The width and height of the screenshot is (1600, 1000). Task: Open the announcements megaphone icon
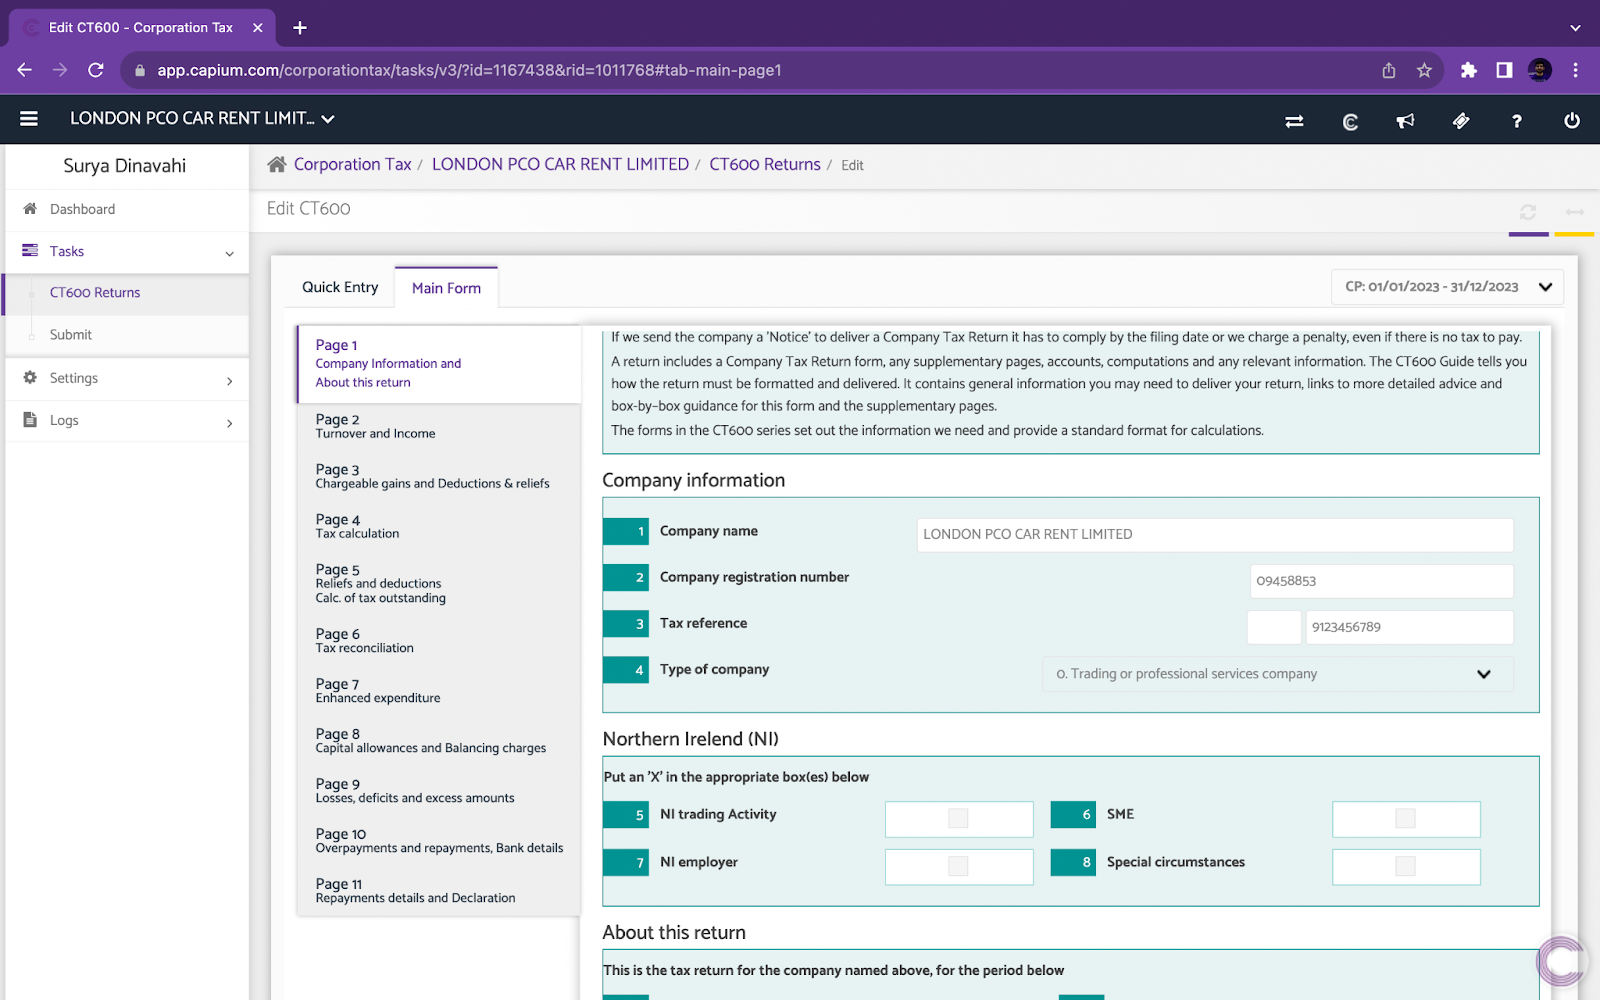coord(1405,121)
